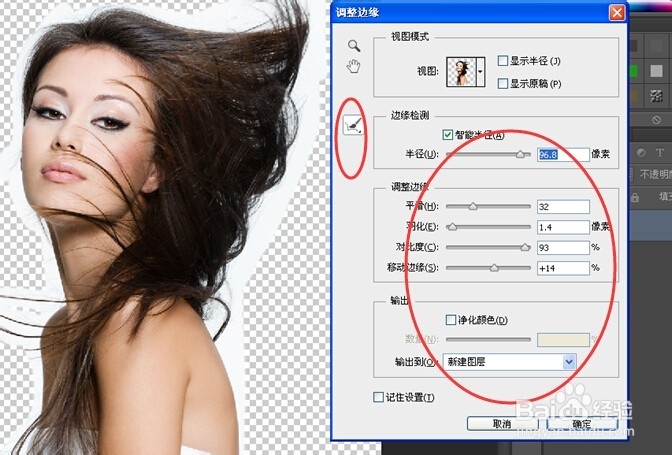This screenshot has width=672, height=455.
Task: Click the 半径 radius slider handle
Action: (x=520, y=154)
